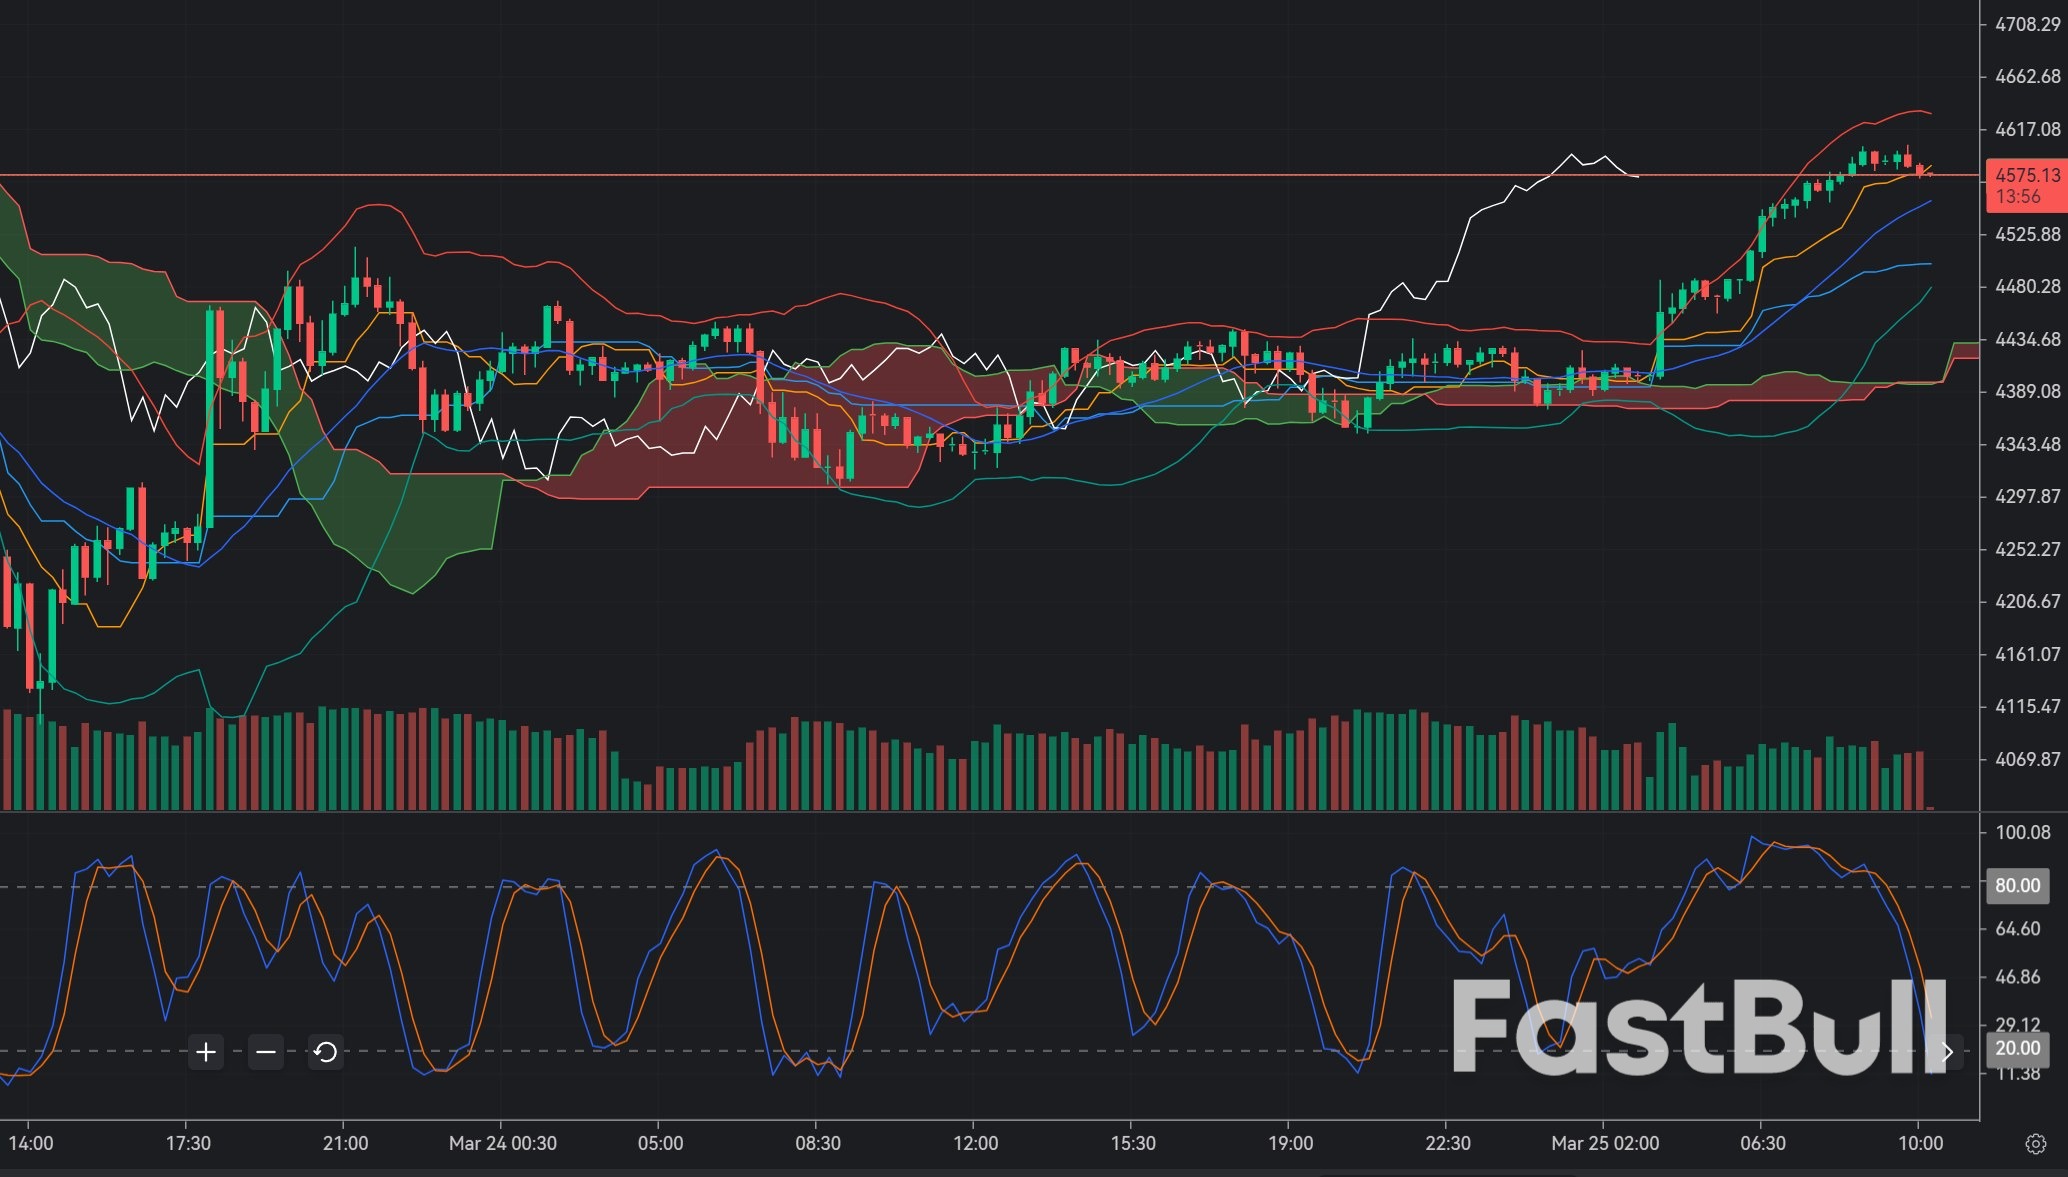Click the 20.00 oversold level label
This screenshot has width=2068, height=1177.
pyautogui.click(x=2020, y=1048)
